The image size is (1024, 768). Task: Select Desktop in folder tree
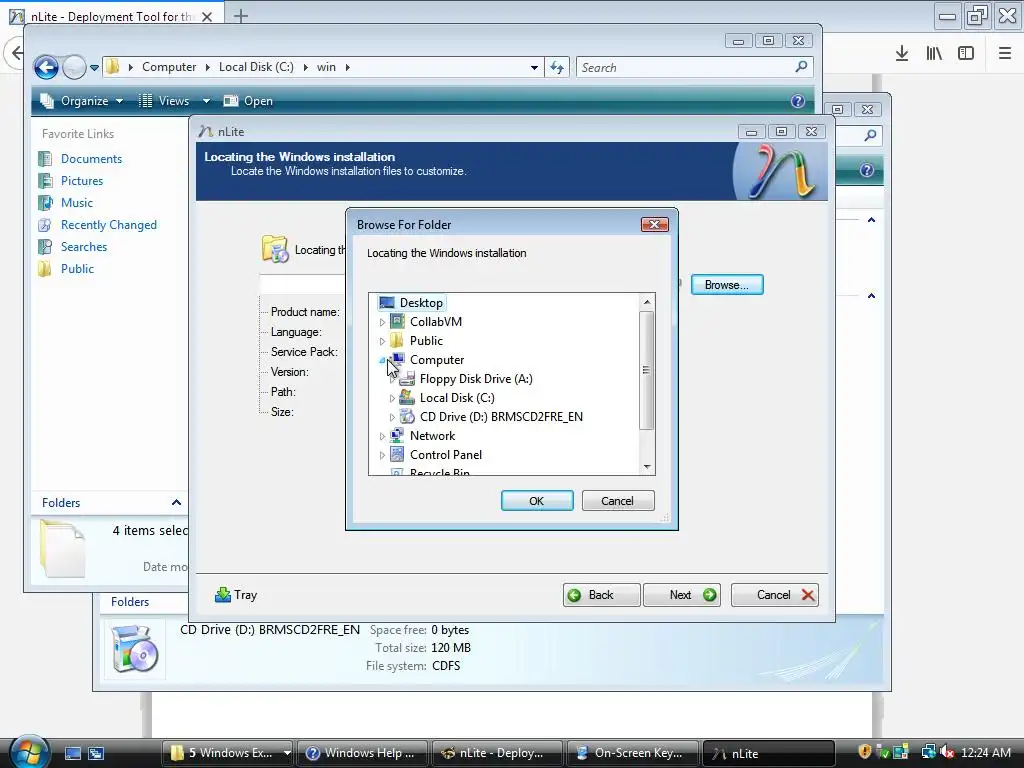tap(421, 303)
